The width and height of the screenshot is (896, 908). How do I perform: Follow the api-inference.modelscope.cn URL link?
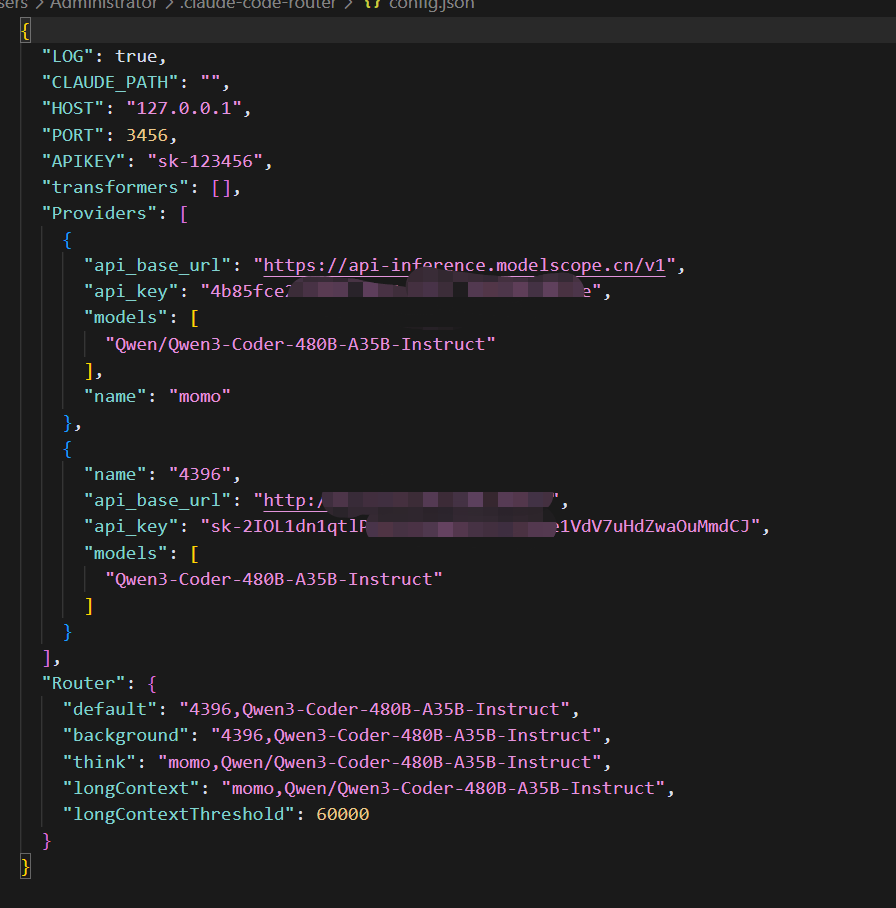pyautogui.click(x=464, y=265)
